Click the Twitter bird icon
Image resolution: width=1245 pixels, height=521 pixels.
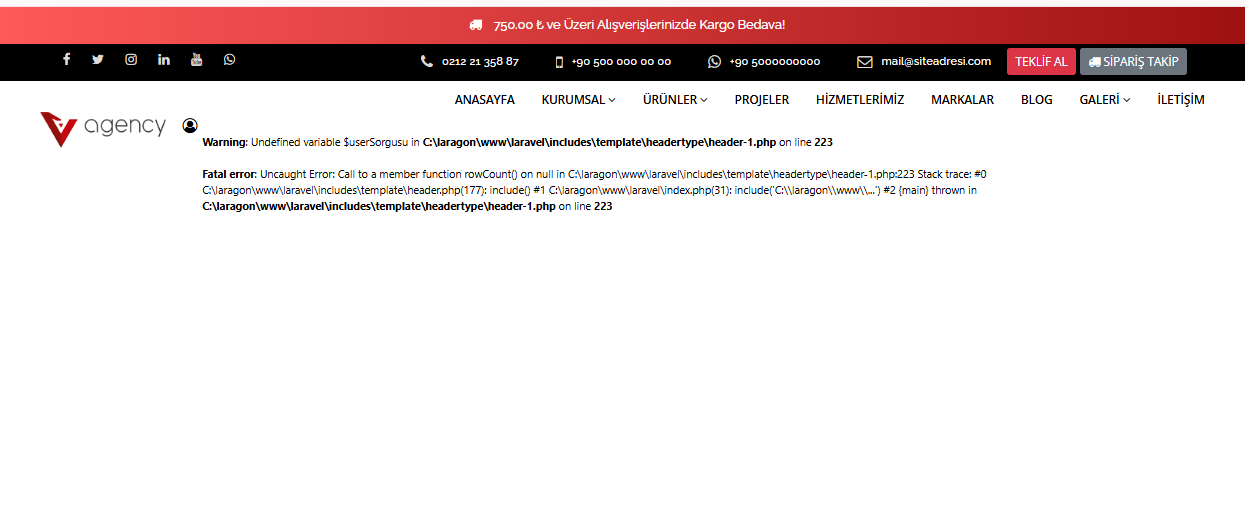click(98, 60)
